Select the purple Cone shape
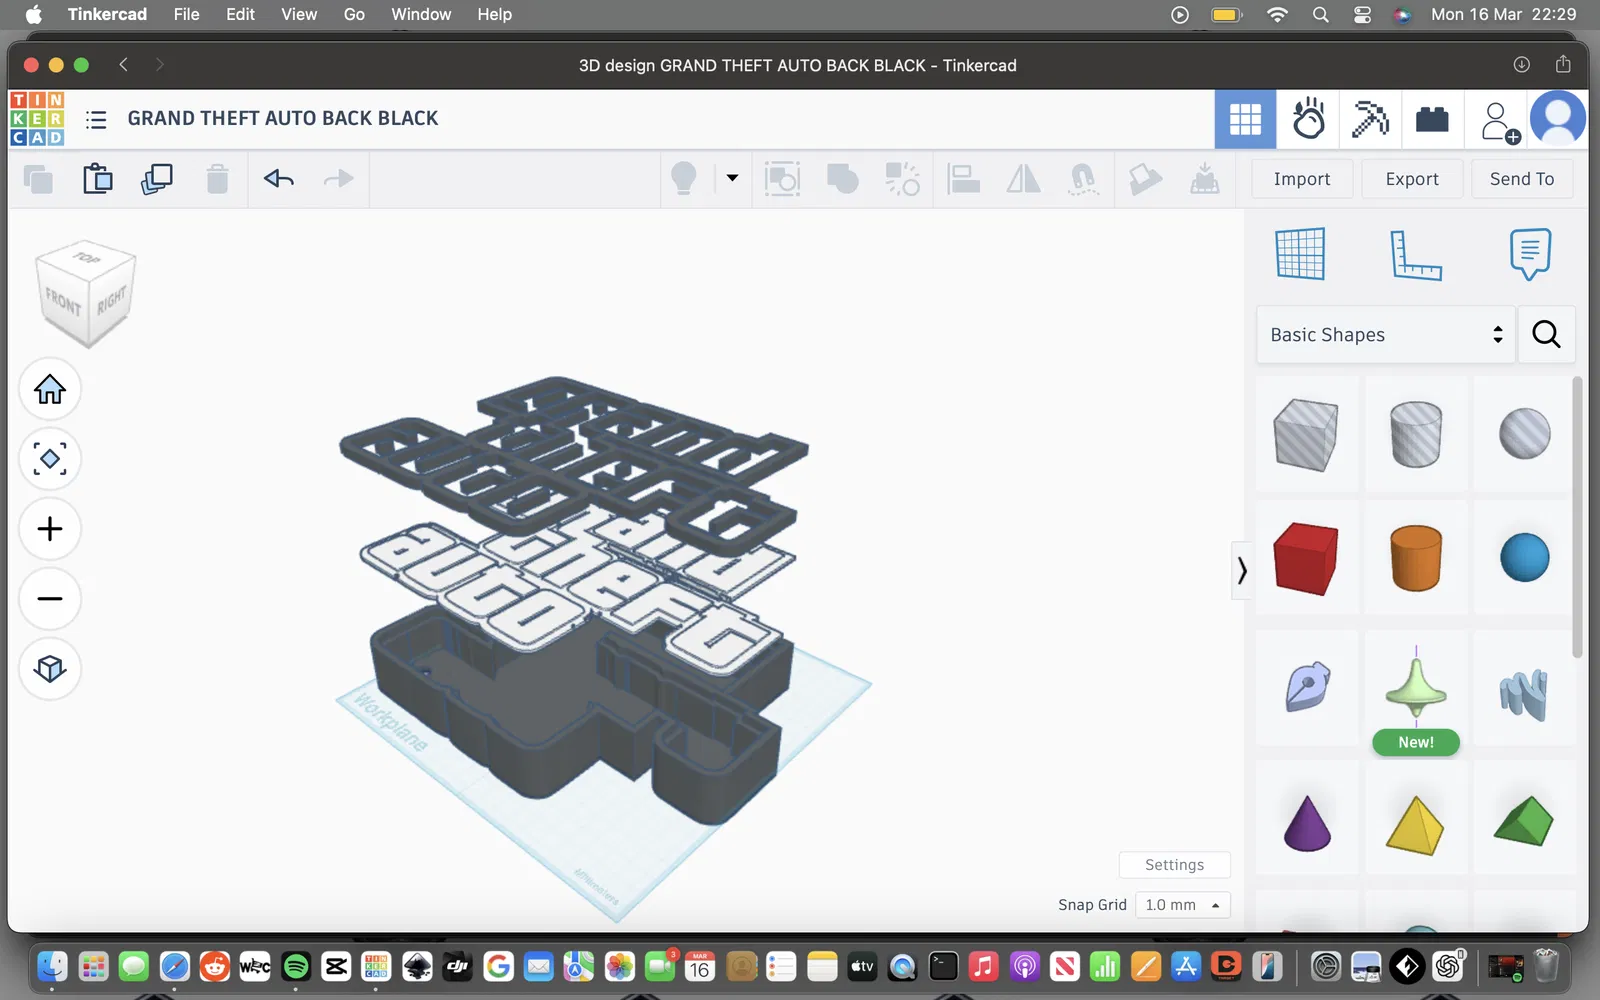1600x1000 pixels. pos(1307,823)
